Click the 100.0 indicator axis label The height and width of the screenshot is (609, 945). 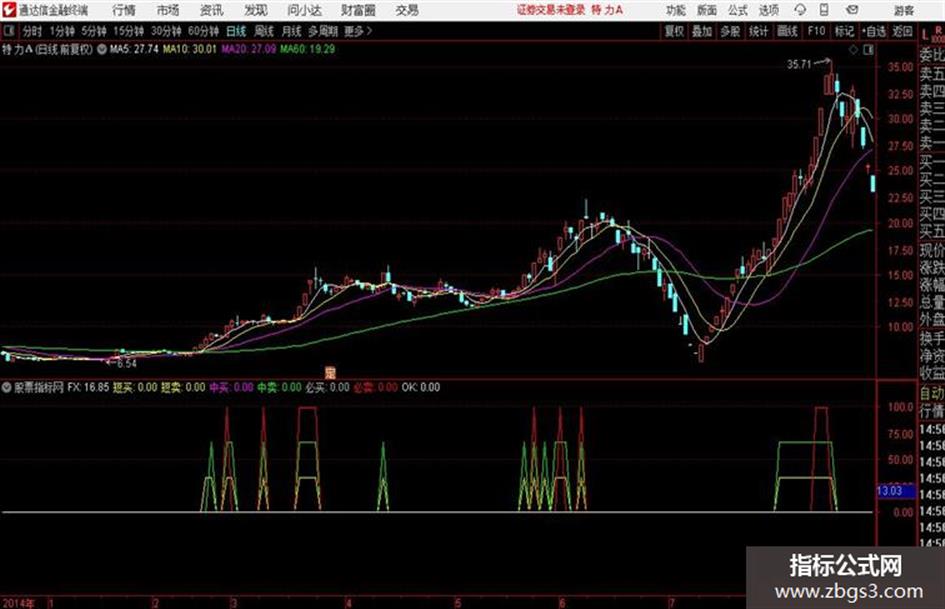tap(900, 407)
